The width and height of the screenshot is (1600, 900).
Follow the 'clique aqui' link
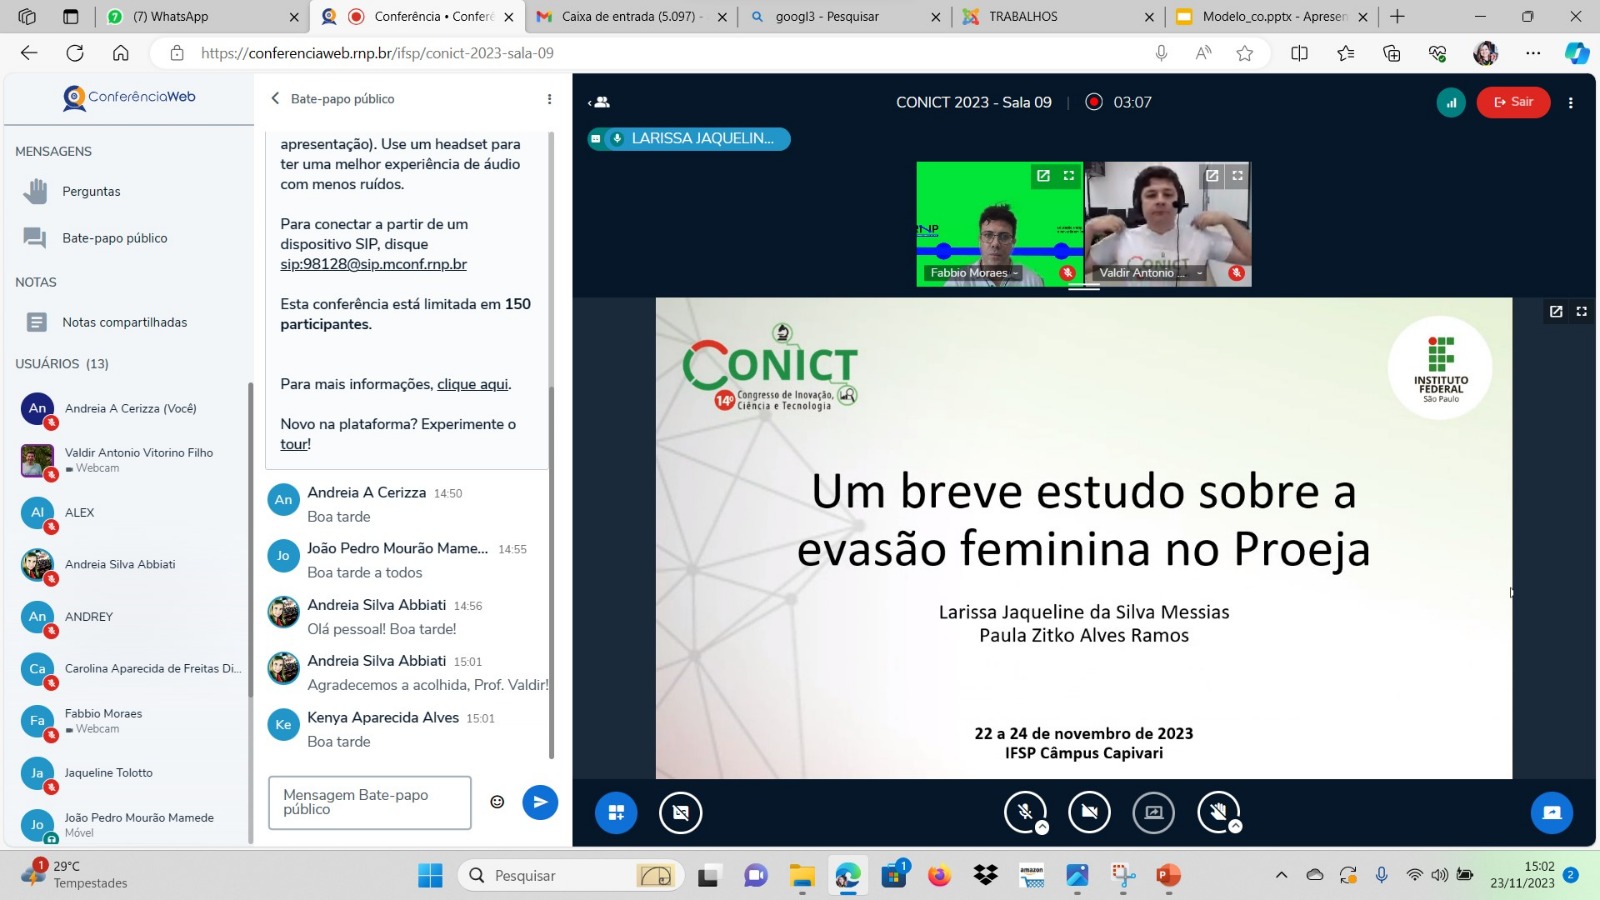point(473,384)
